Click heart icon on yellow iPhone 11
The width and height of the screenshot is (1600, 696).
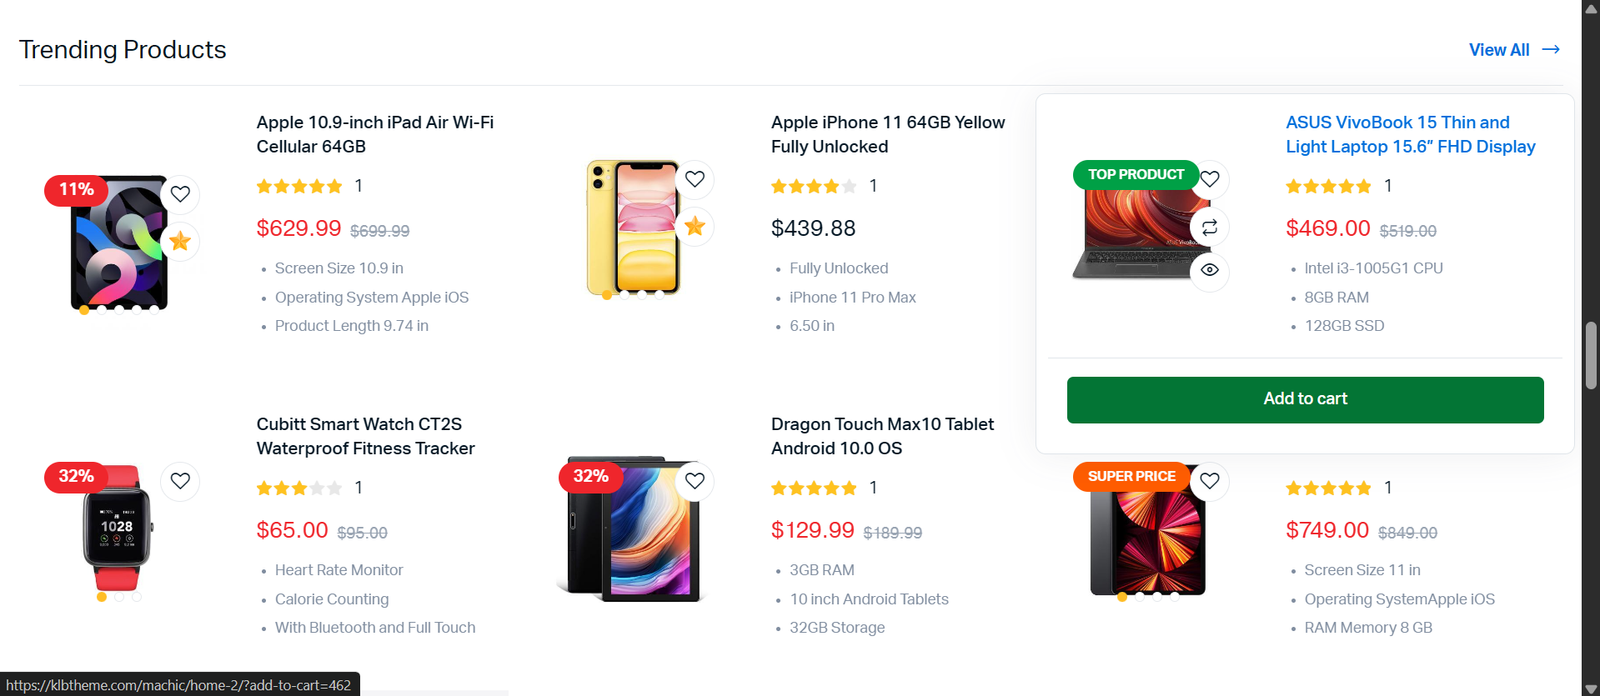point(695,179)
